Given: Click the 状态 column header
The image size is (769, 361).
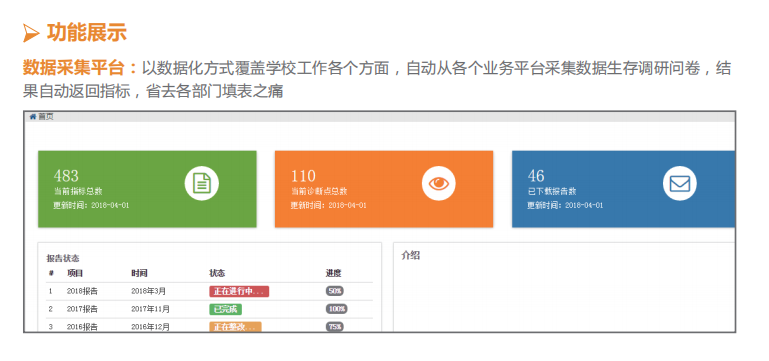Looking at the screenshot, I should [217, 273].
